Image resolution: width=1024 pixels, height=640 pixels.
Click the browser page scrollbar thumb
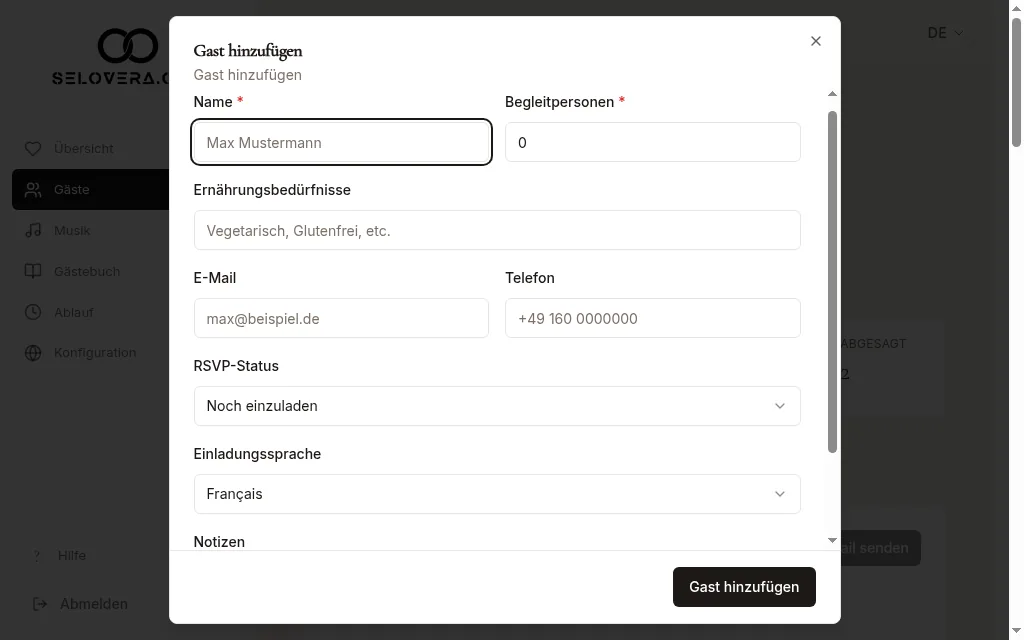tap(1016, 82)
